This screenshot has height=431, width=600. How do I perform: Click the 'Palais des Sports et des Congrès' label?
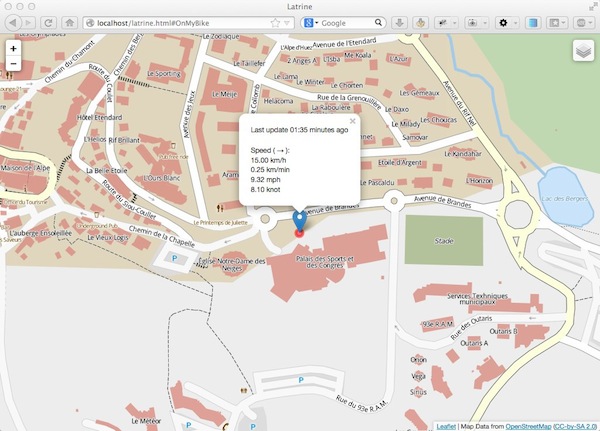pos(324,262)
